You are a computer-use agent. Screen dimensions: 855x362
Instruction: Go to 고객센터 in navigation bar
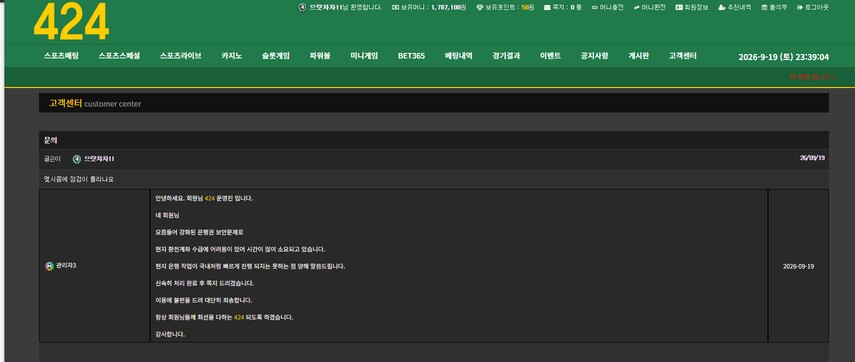click(683, 56)
